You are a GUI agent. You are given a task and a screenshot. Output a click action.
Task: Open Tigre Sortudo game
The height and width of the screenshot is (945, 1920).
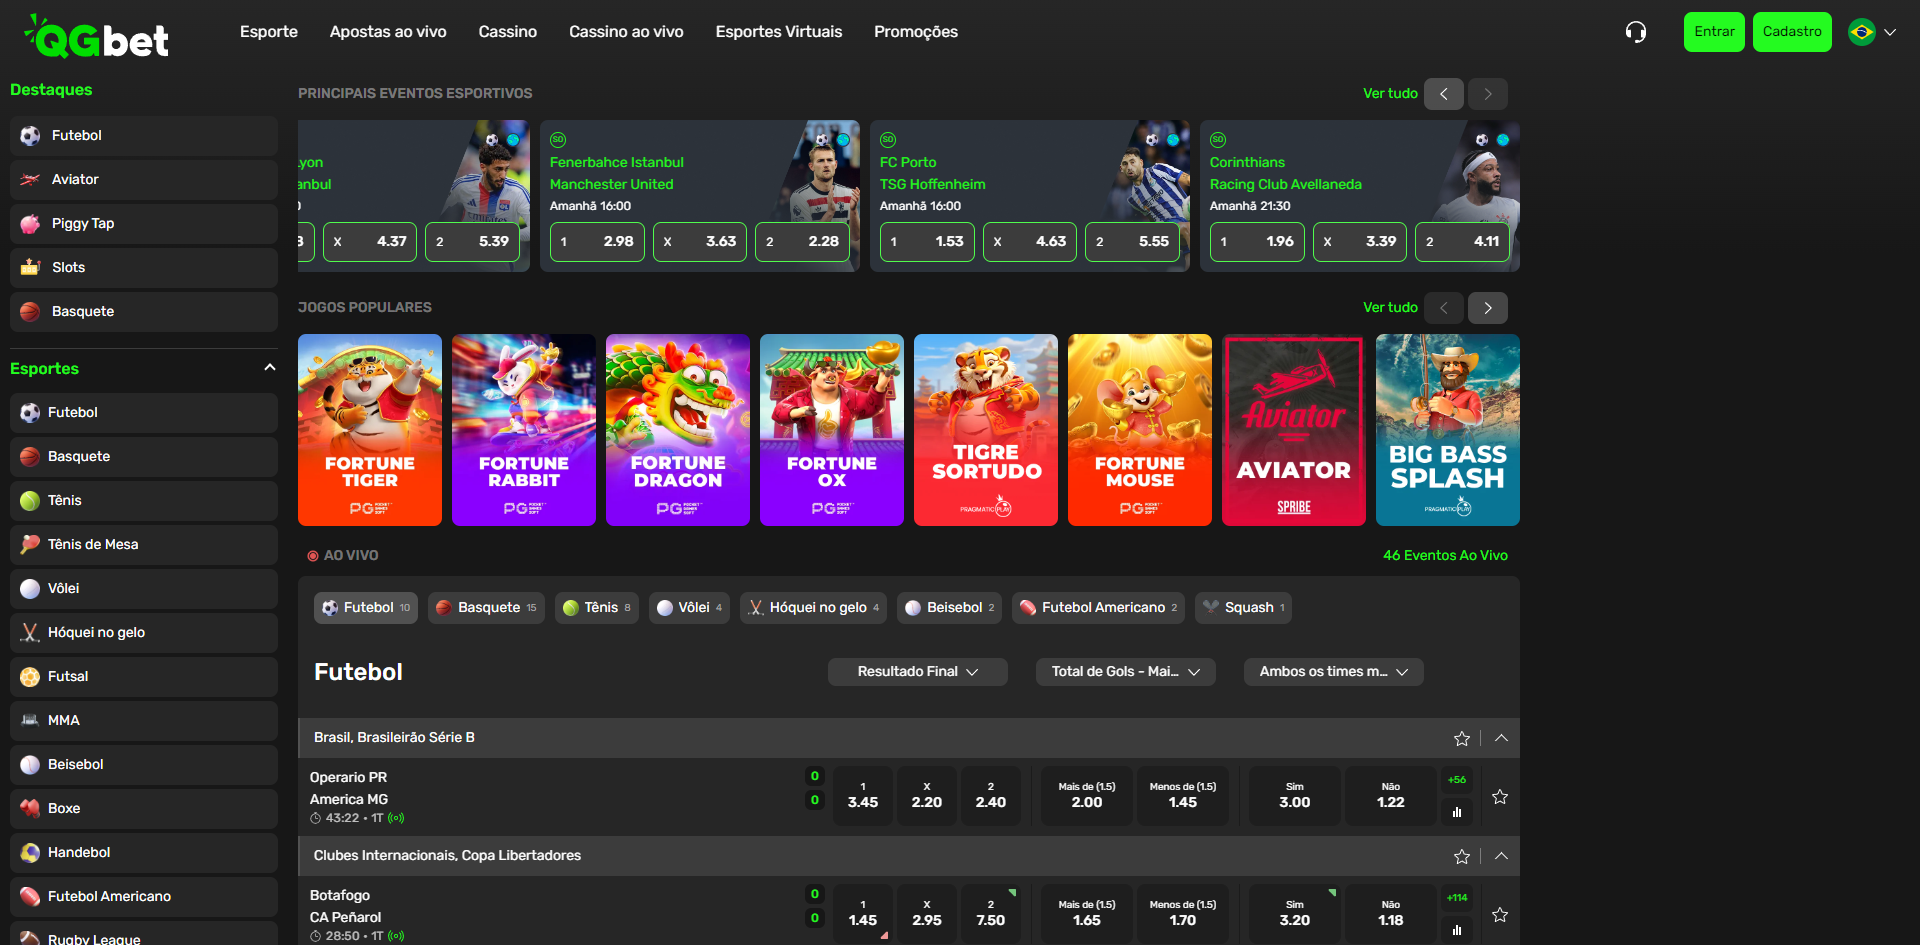986,430
